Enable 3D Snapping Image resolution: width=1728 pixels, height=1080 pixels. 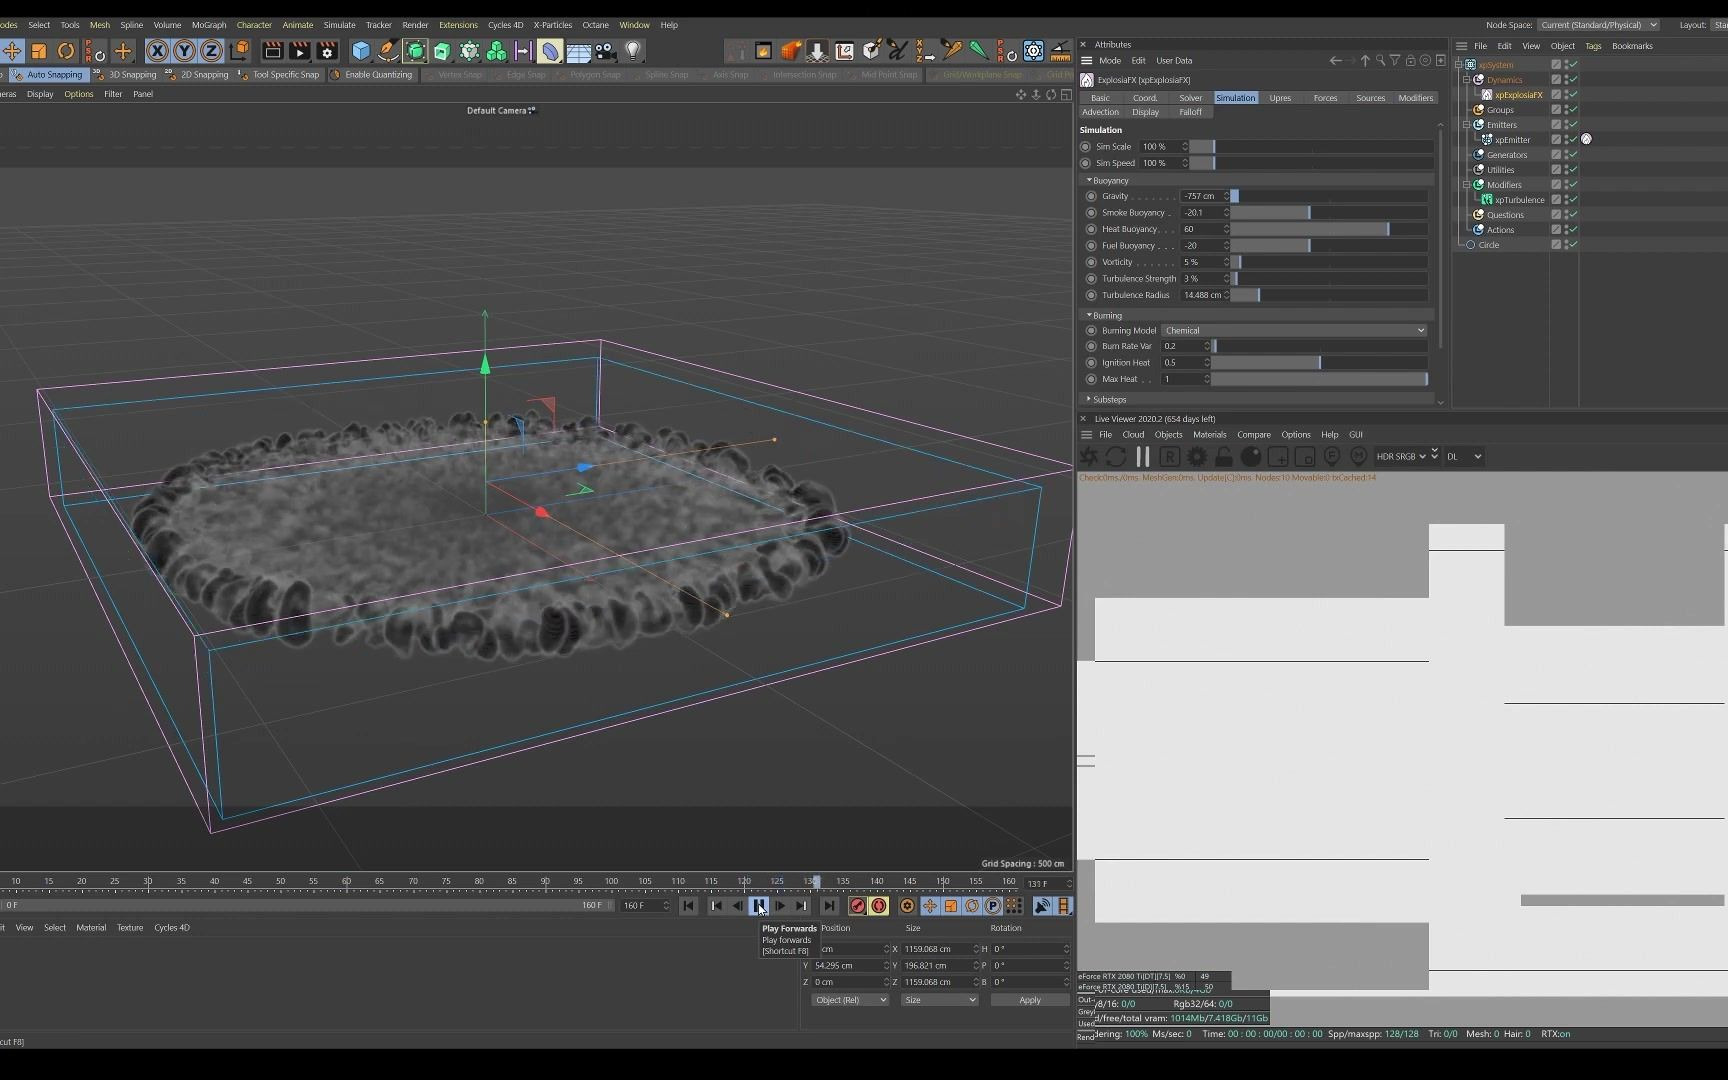click(125, 75)
